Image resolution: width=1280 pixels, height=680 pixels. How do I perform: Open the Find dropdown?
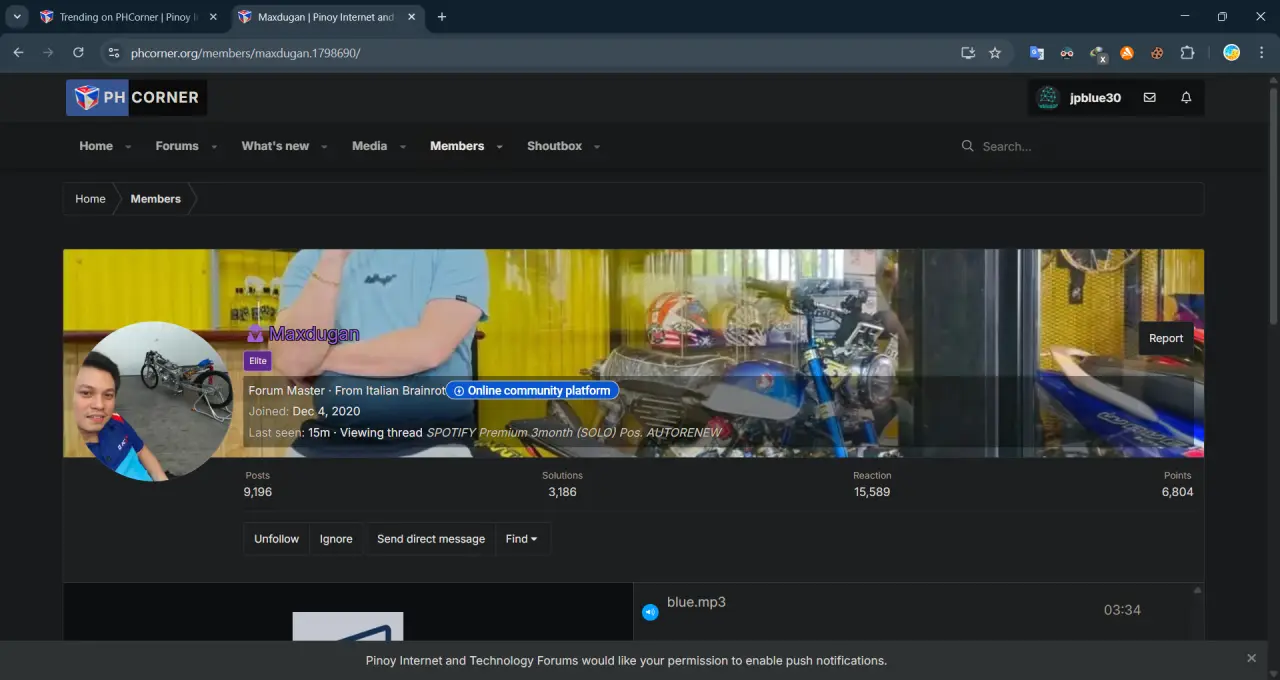(x=522, y=539)
